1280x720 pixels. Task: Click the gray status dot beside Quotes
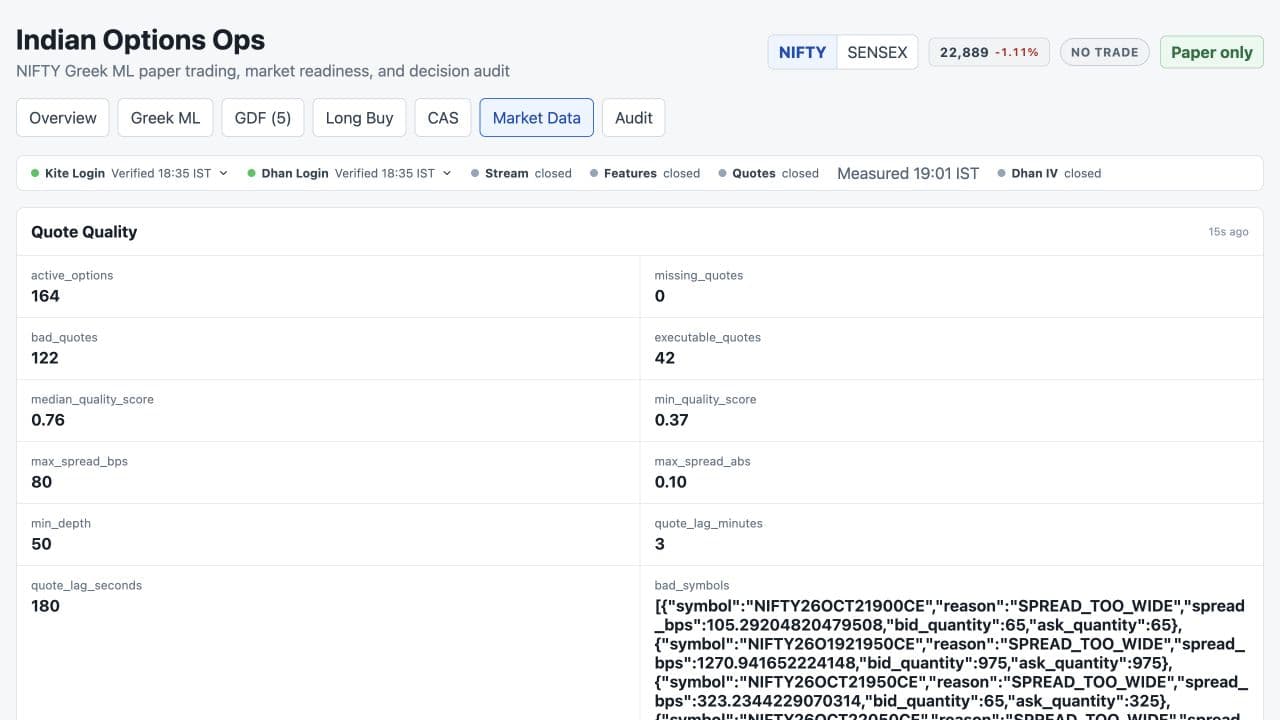[x=722, y=173]
